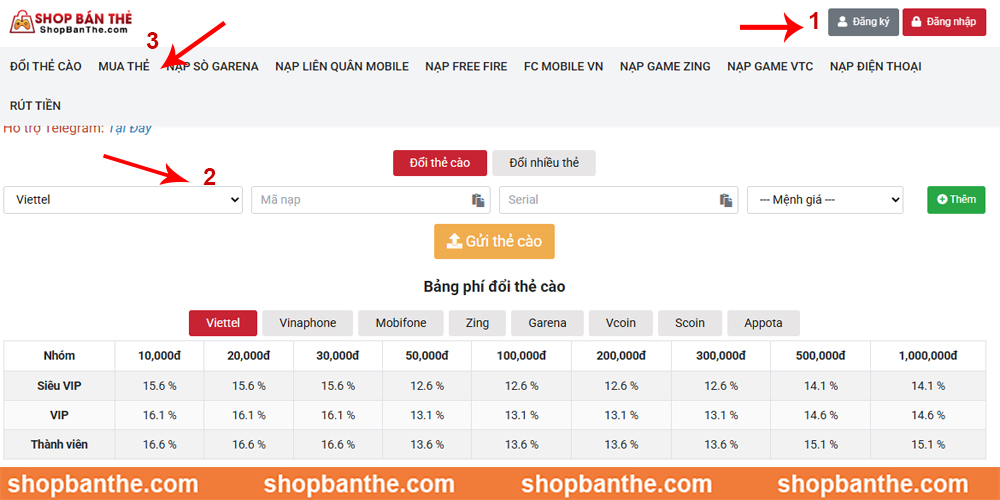The image size is (1000, 500).
Task: Open ĐỔI THẺ CÀO menu item
Action: click(x=46, y=66)
